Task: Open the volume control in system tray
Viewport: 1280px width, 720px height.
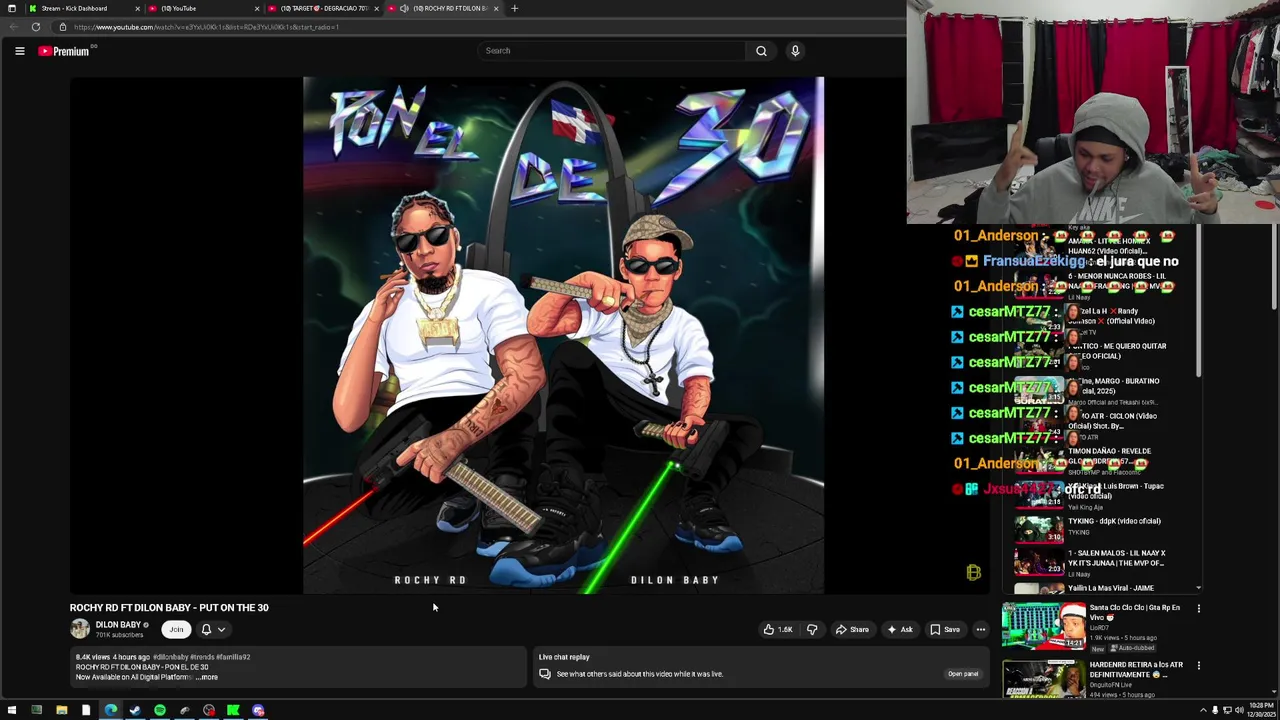Action: point(1239,711)
